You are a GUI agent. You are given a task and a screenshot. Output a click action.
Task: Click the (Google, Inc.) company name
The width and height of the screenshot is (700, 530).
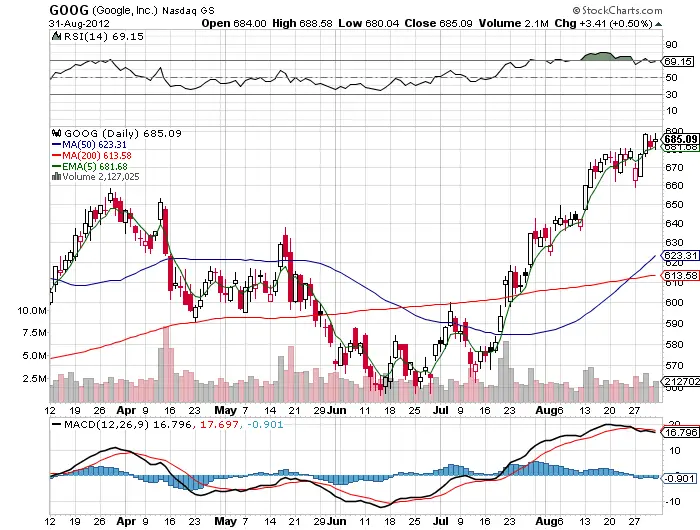coord(125,10)
